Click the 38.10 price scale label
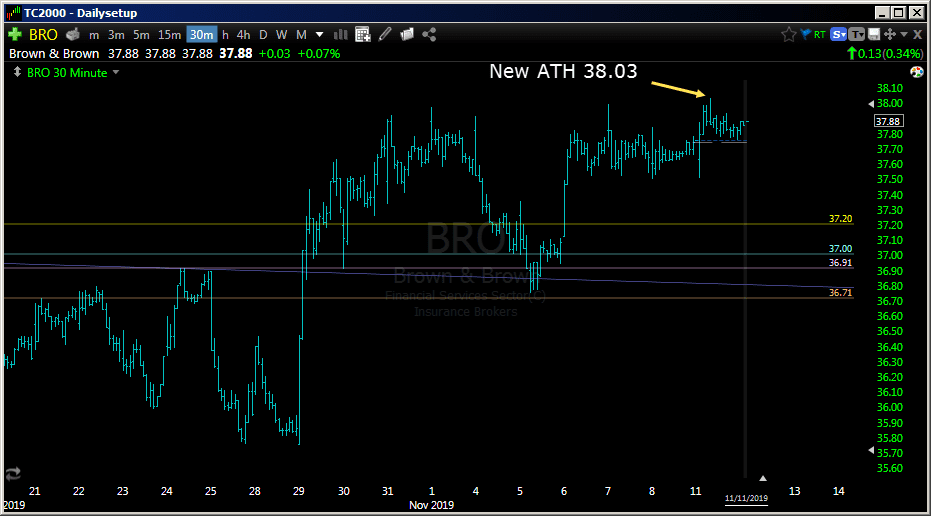 (889, 88)
